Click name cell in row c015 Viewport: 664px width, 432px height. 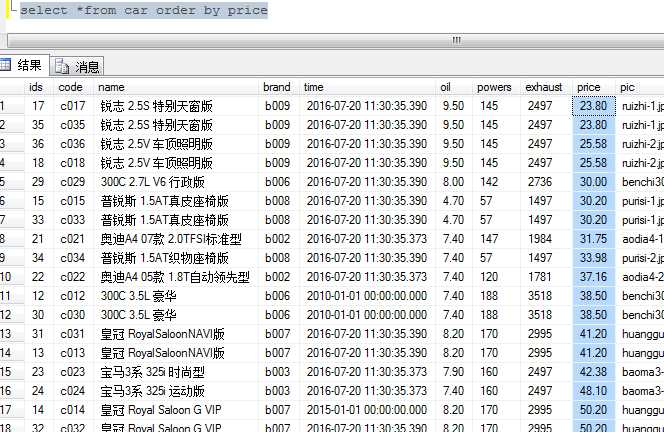pos(177,201)
